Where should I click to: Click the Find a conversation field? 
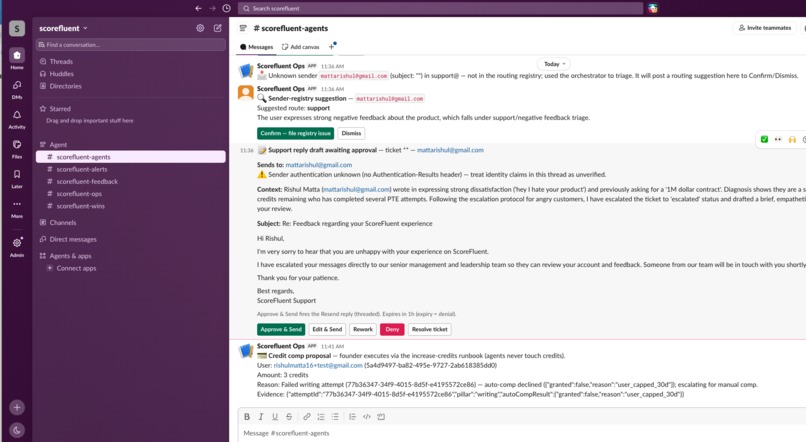[131, 45]
